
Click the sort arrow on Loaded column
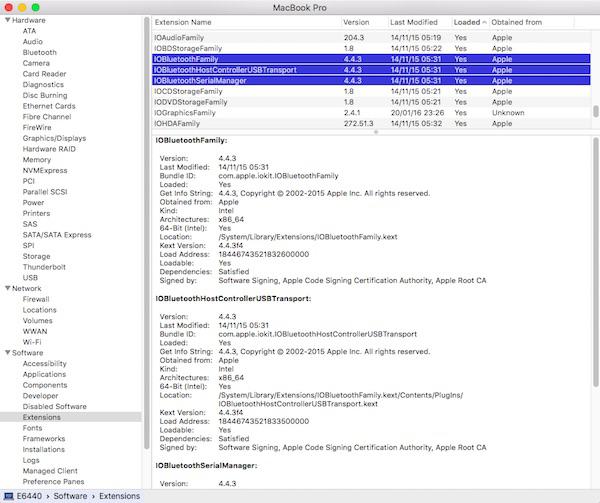(484, 21)
